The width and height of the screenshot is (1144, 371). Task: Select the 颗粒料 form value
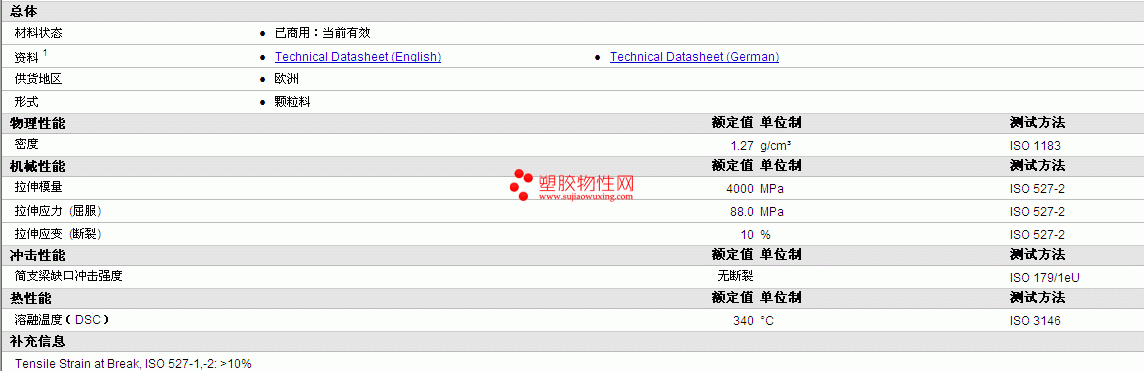point(293,102)
